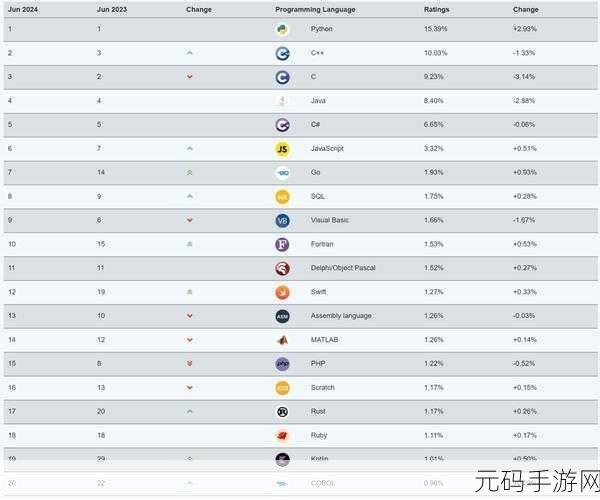
Task: Click the C++ logo icon
Action: point(282,54)
